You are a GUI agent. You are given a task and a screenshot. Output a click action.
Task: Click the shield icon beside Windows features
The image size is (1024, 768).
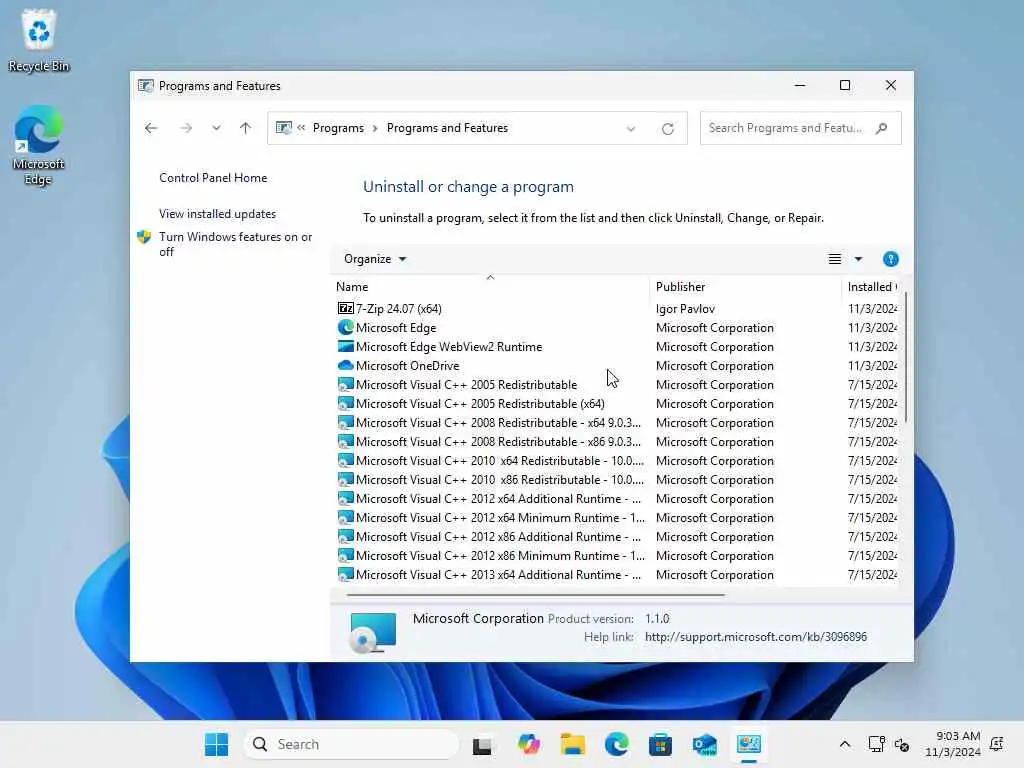click(144, 236)
